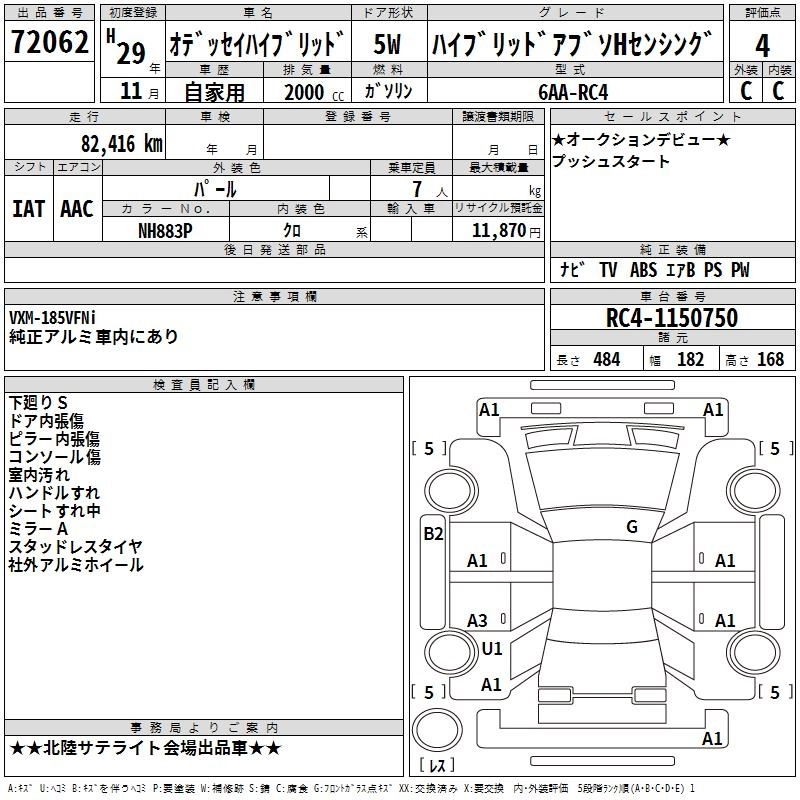Click the G windshield mark on diagram
This screenshot has height=800, width=800.
pos(631,527)
